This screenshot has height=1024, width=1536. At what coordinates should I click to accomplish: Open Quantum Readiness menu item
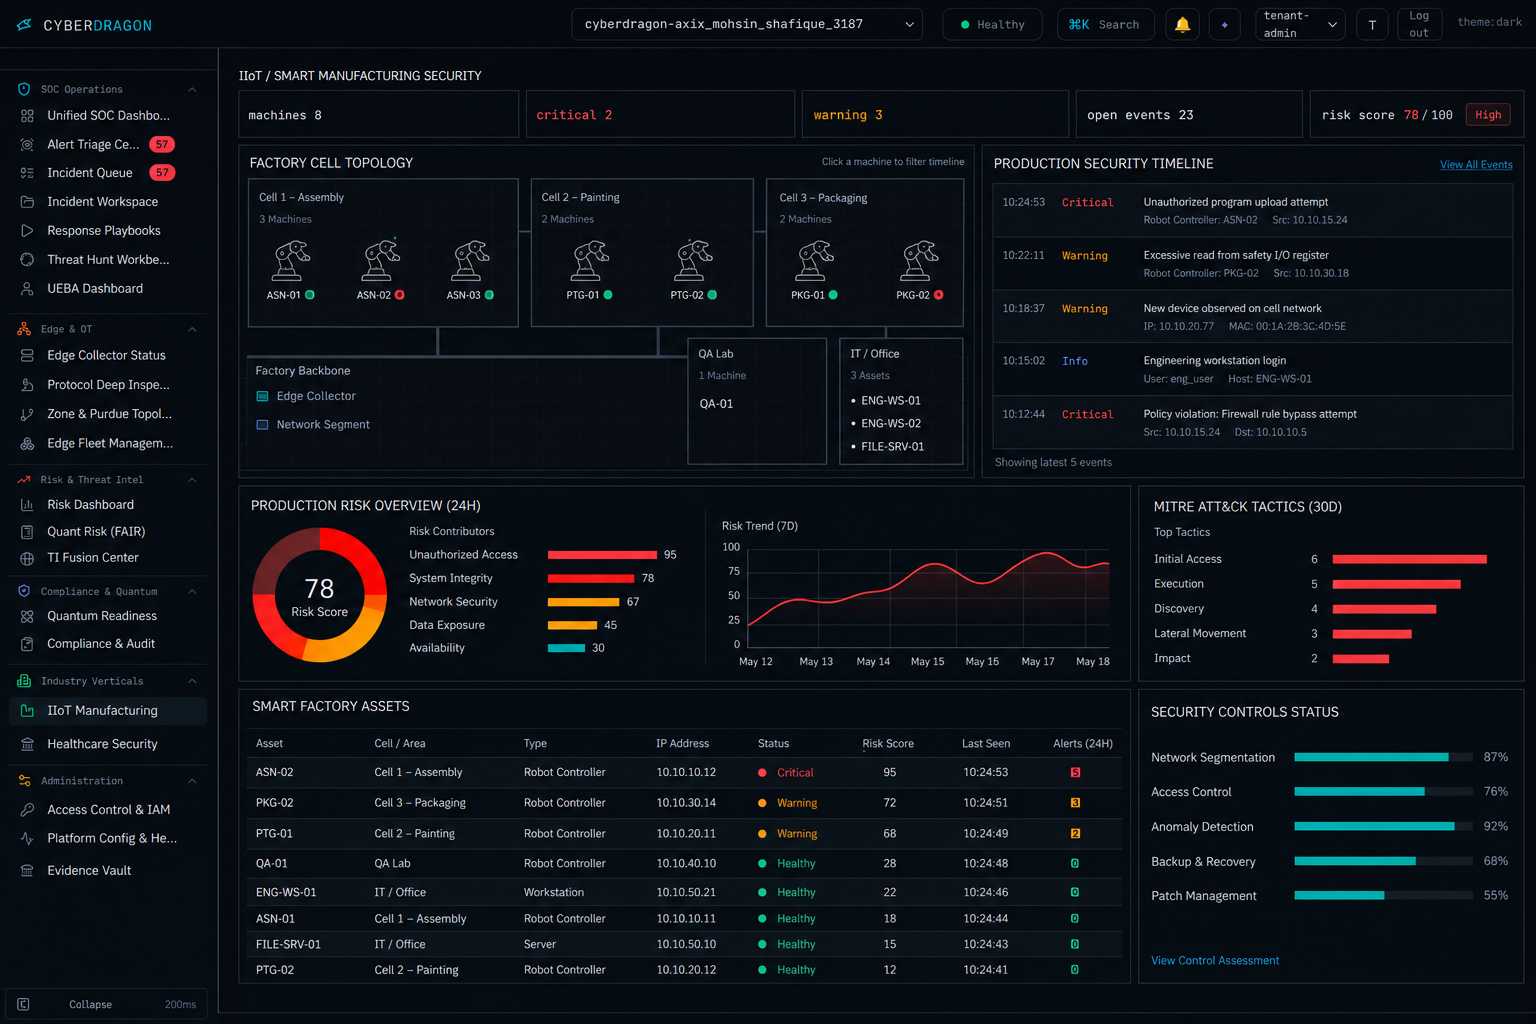108,616
